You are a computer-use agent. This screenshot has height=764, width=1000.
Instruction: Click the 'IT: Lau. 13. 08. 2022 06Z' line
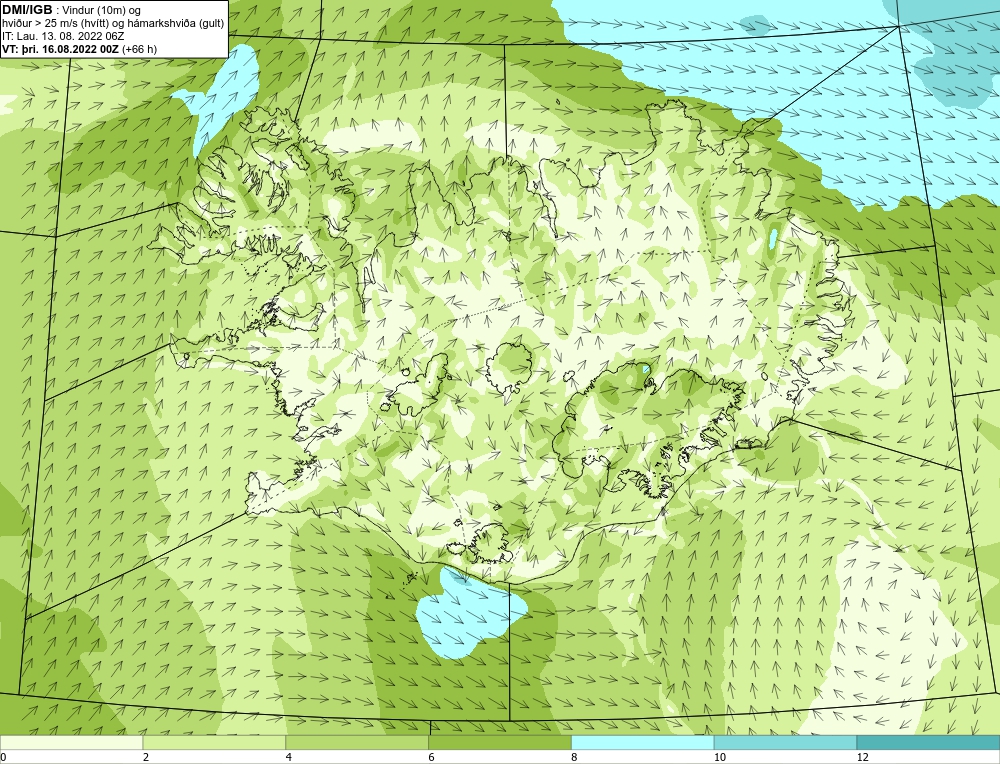pyautogui.click(x=63, y=36)
